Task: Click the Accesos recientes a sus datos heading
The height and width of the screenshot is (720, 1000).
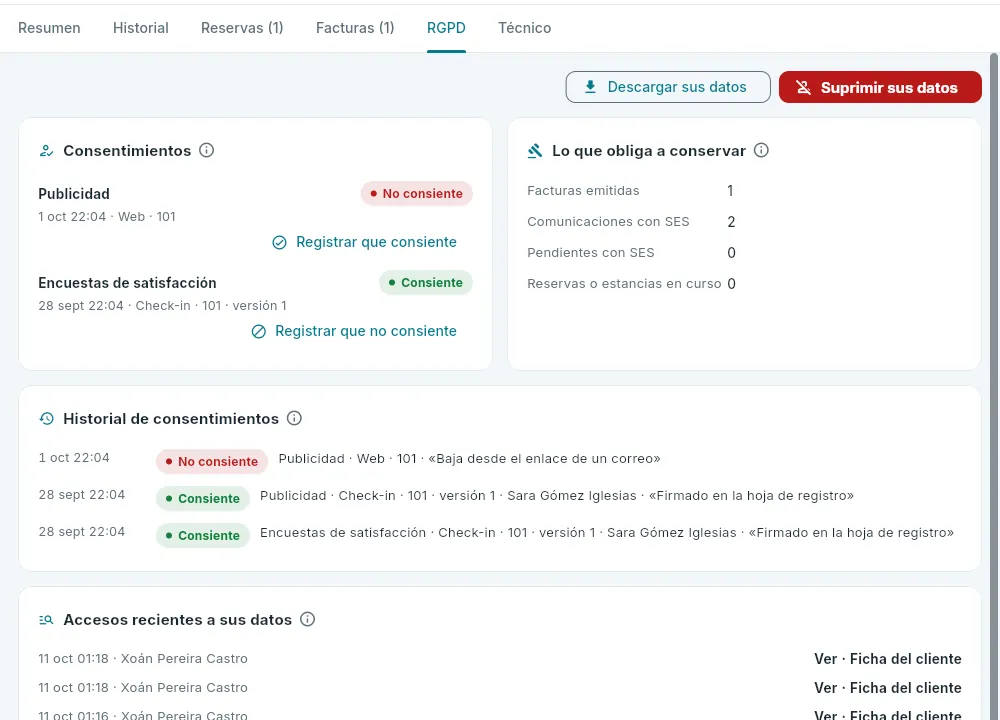Action: 178,620
